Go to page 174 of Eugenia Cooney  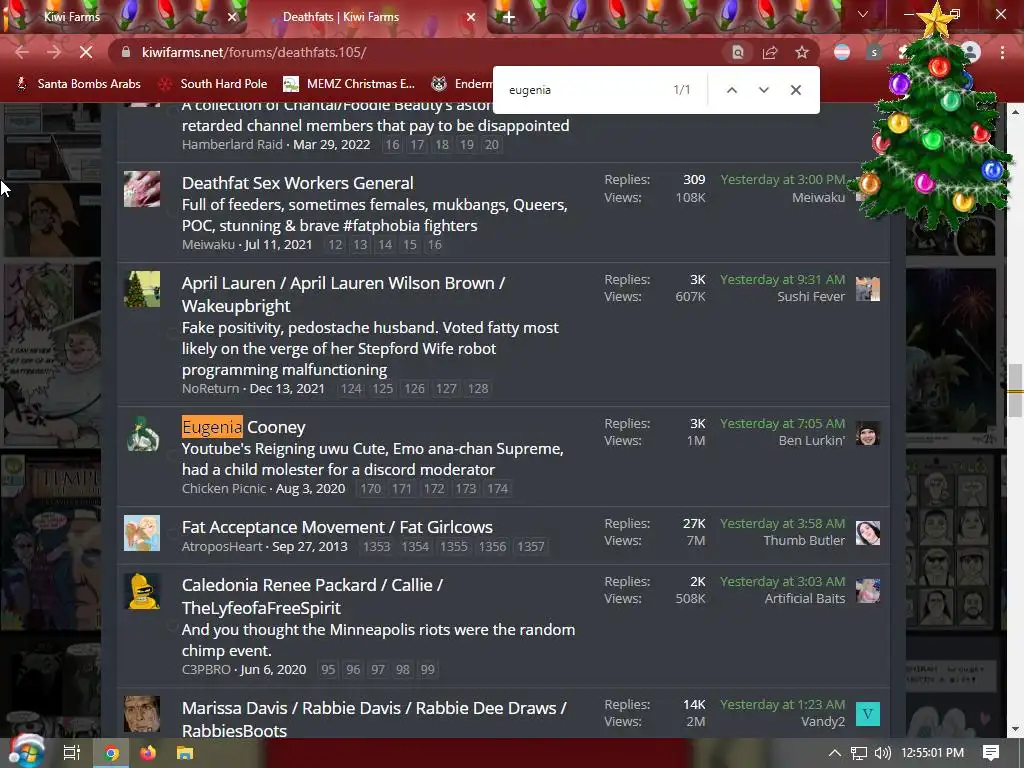click(497, 488)
